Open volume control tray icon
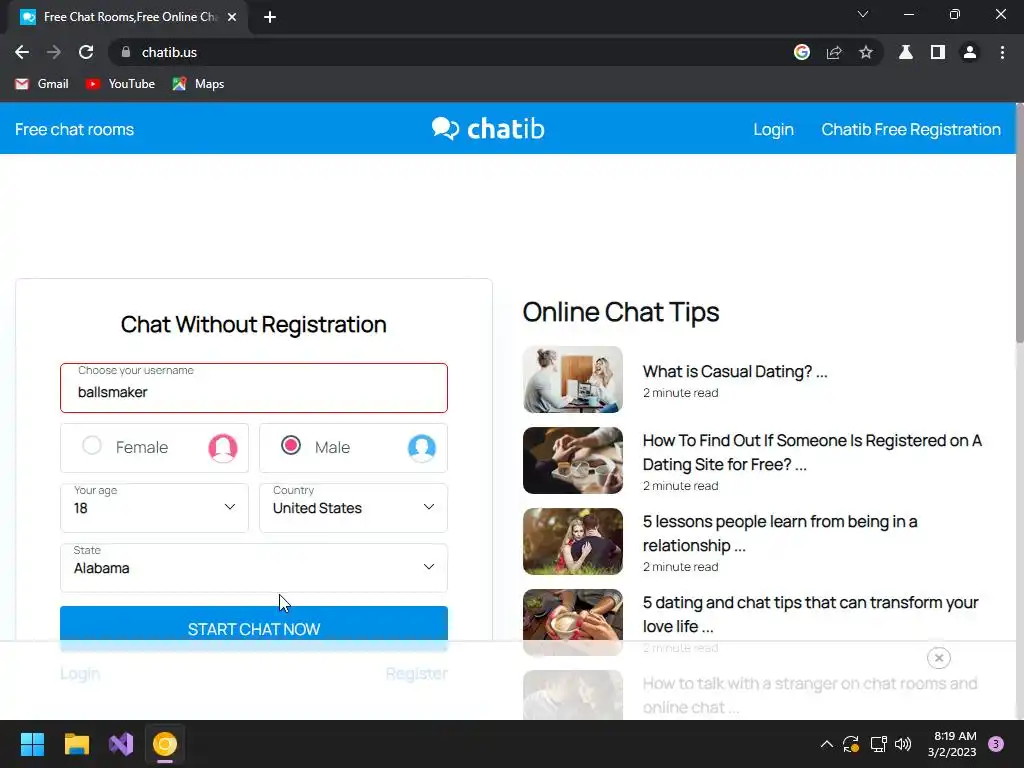1024x768 pixels. point(903,744)
